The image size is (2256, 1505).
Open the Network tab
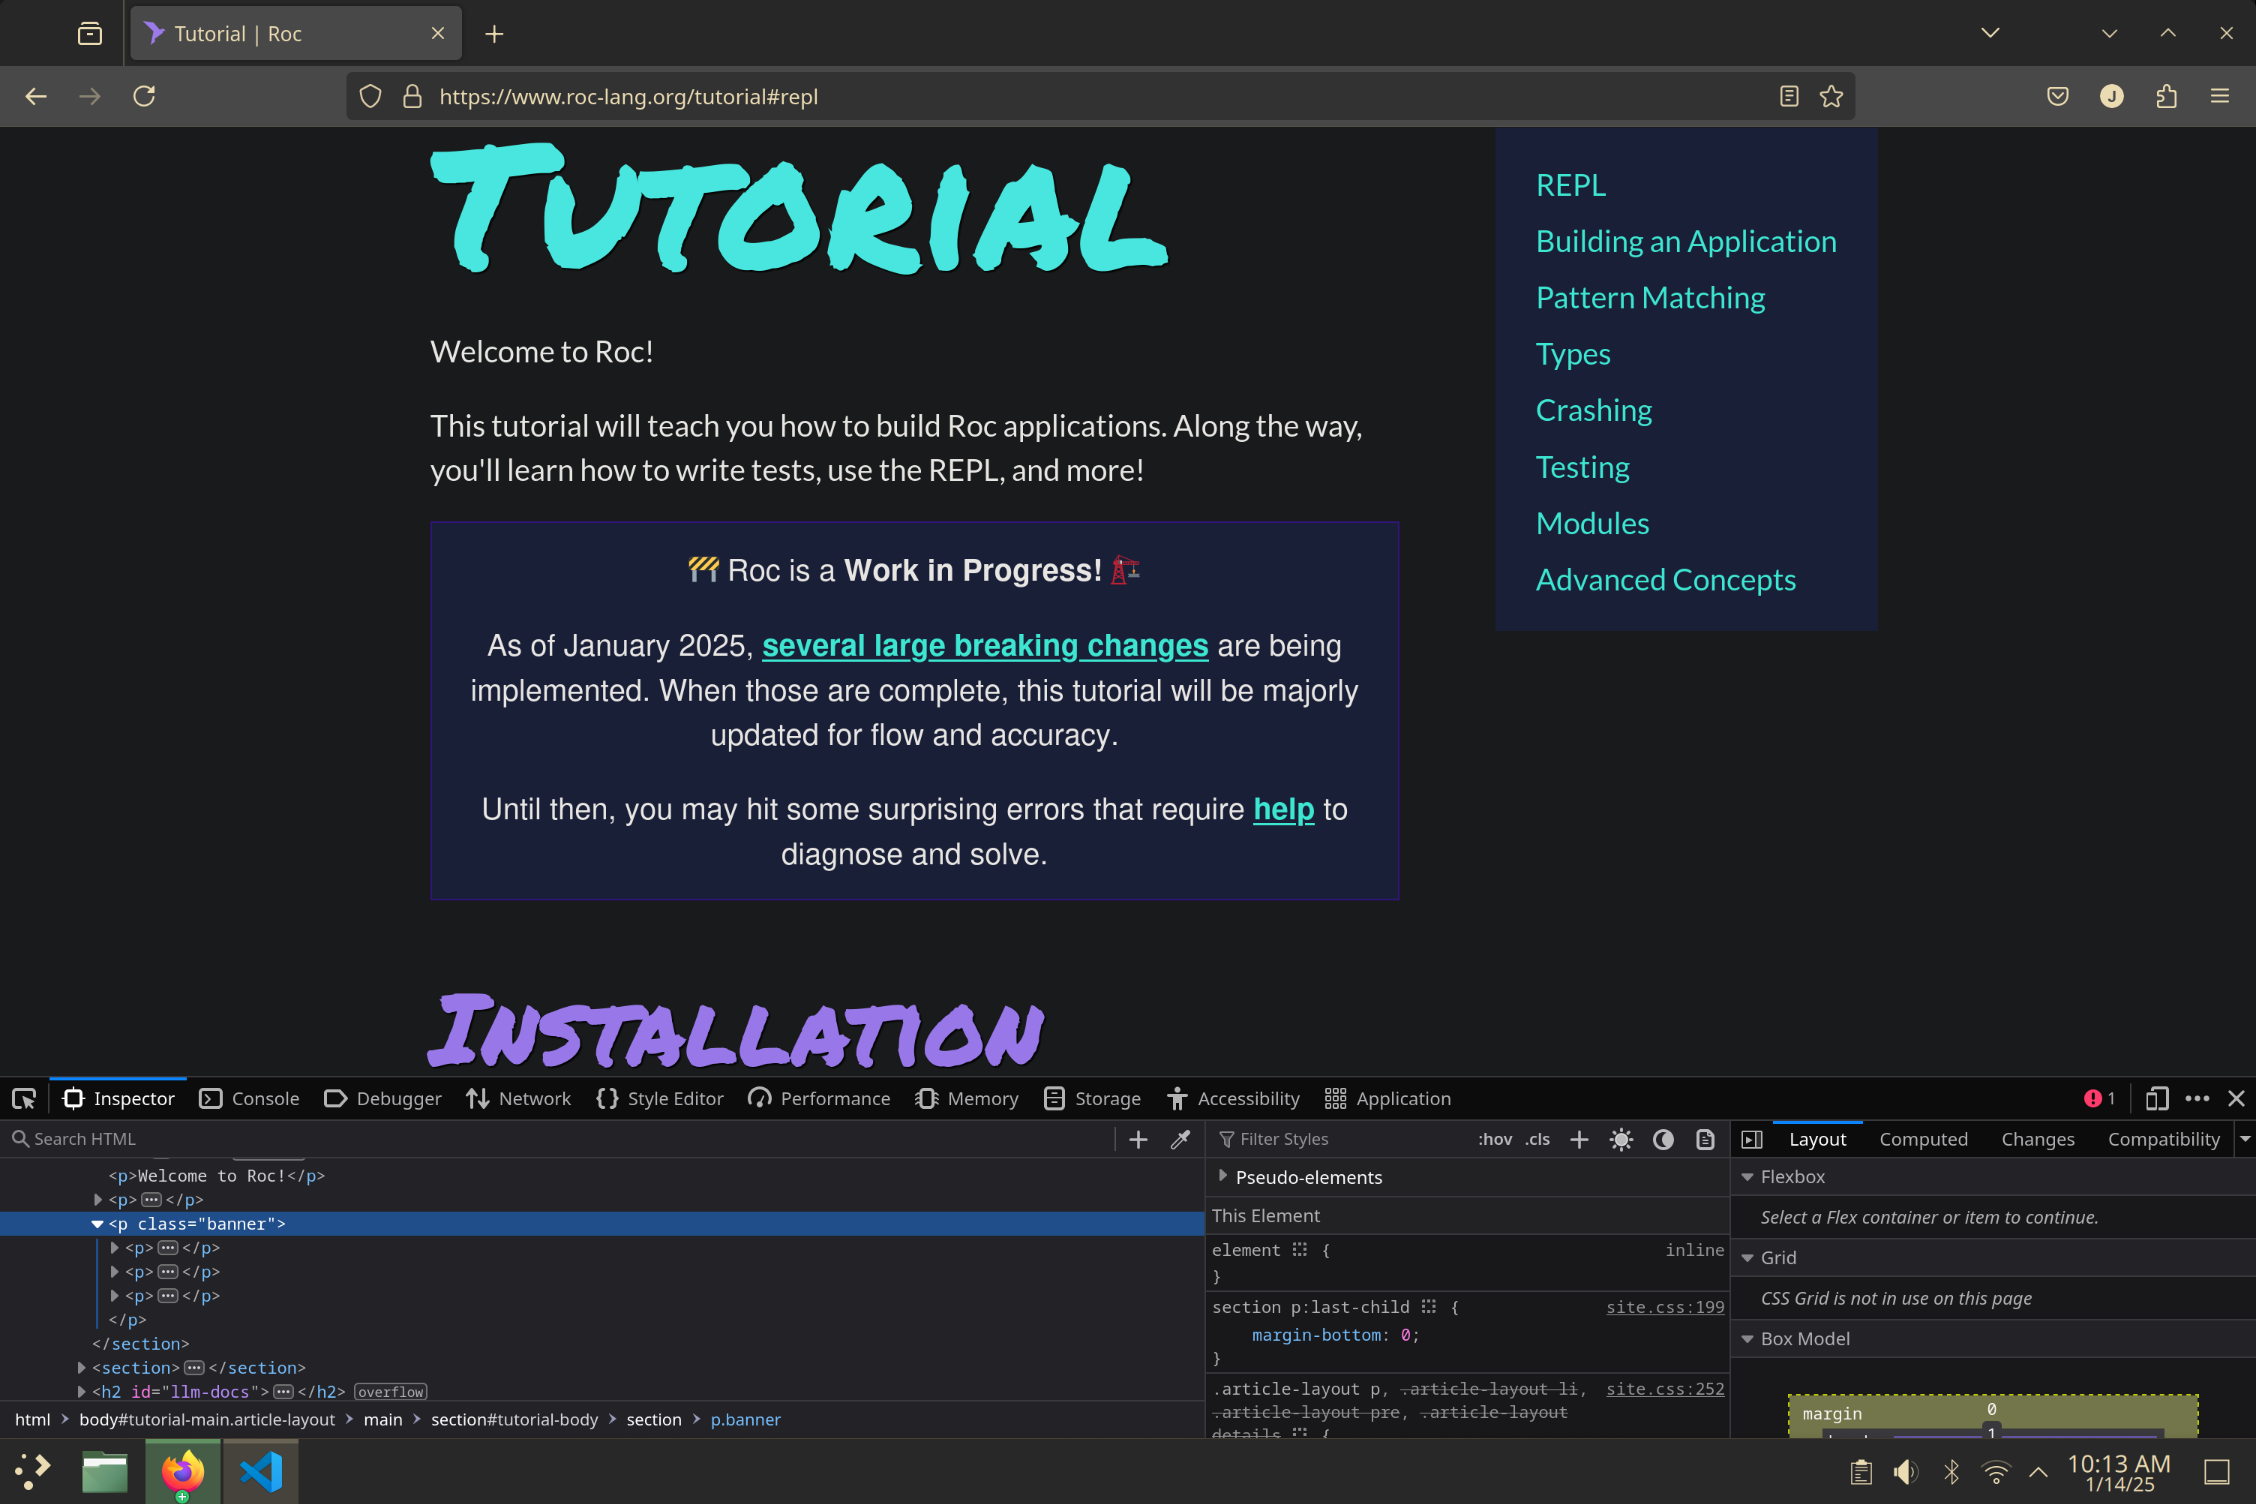coord(519,1099)
